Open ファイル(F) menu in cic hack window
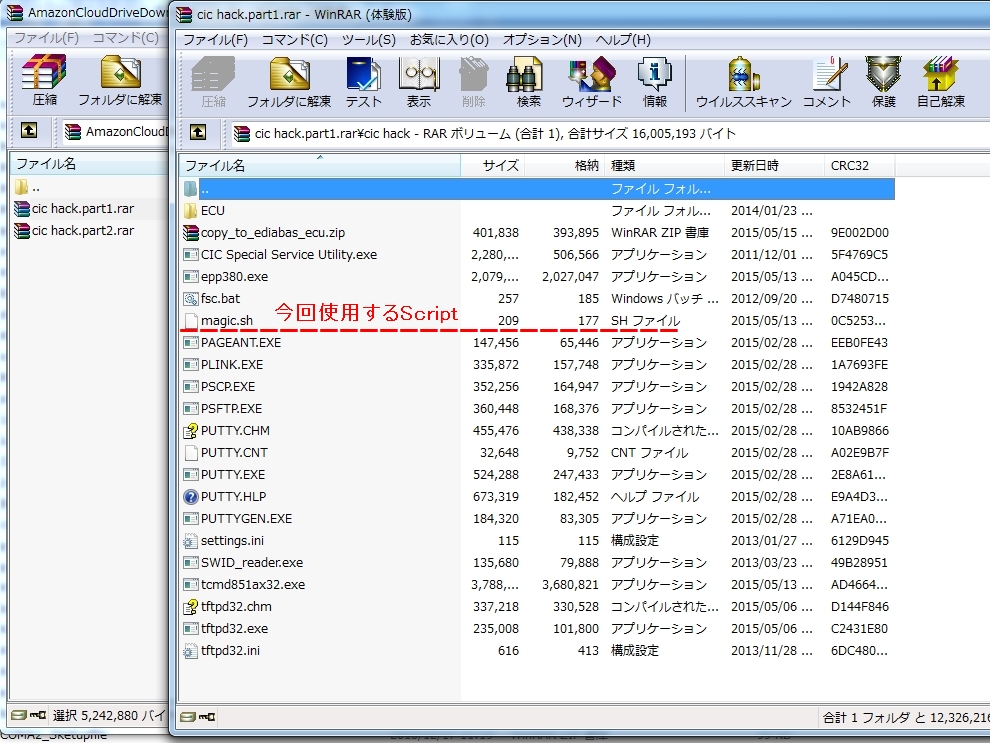The width and height of the screenshot is (990, 743). tap(215, 40)
